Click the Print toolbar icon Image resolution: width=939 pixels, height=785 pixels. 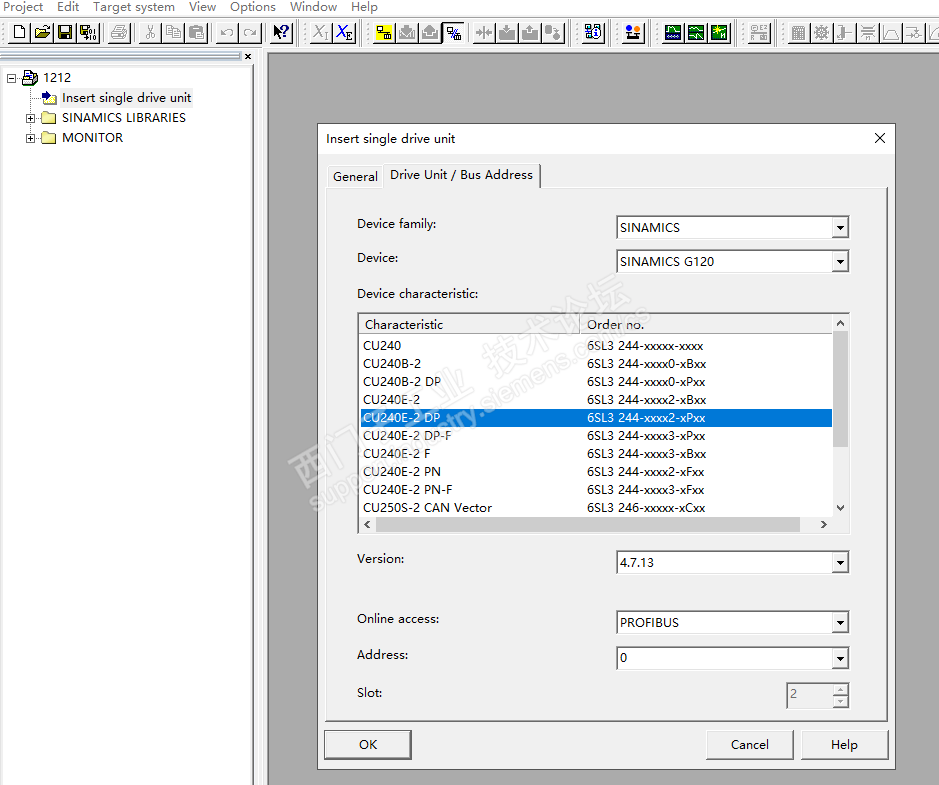[119, 32]
